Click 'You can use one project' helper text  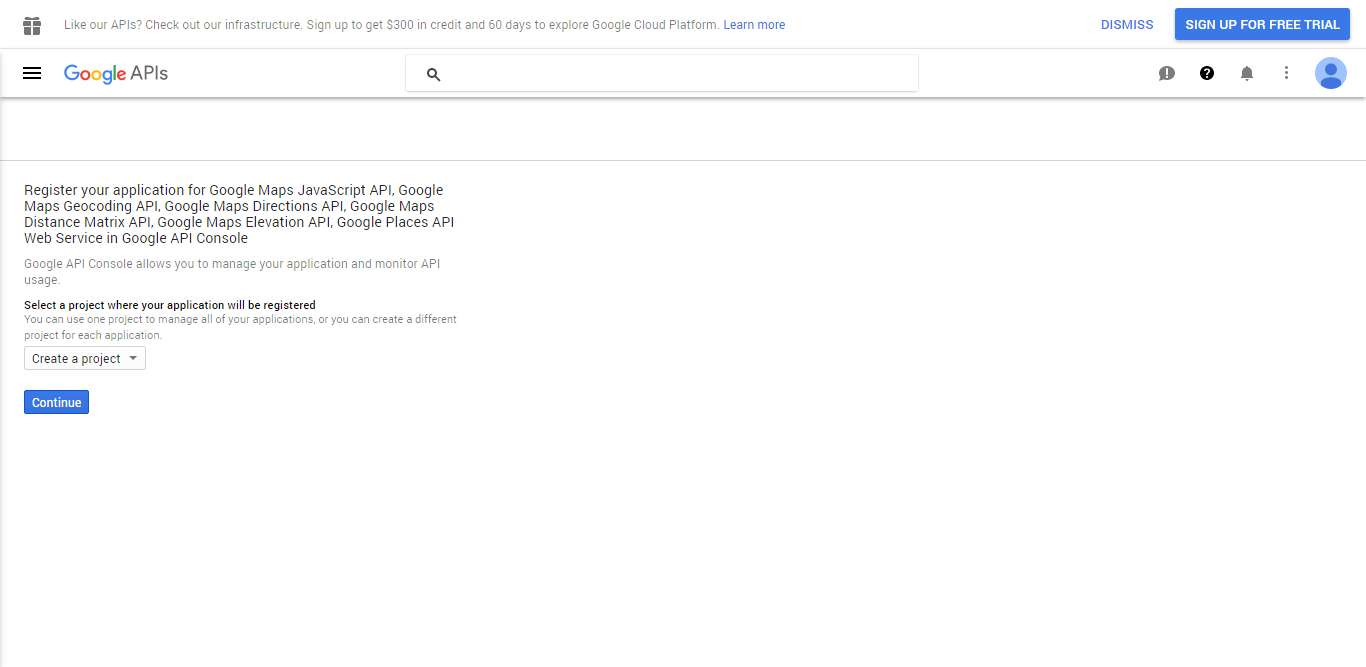240,327
